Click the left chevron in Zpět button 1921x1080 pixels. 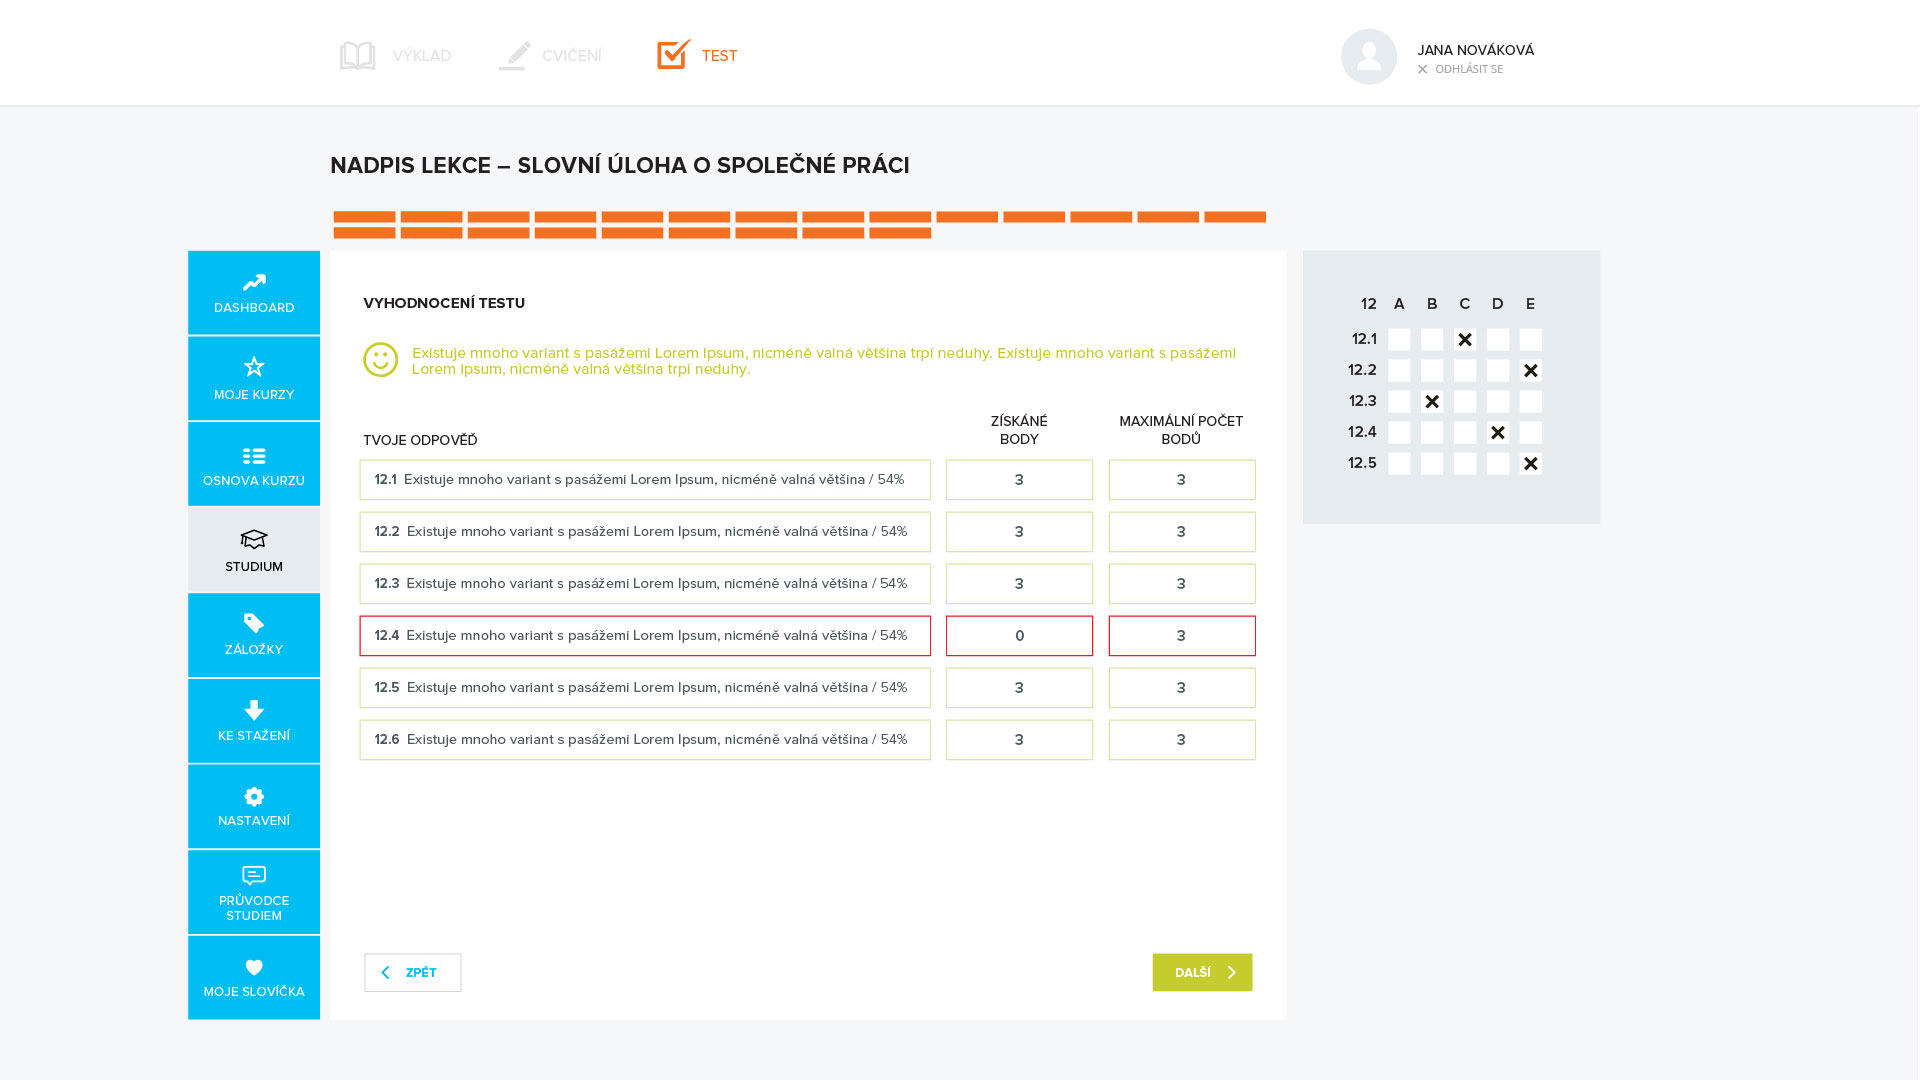[385, 973]
